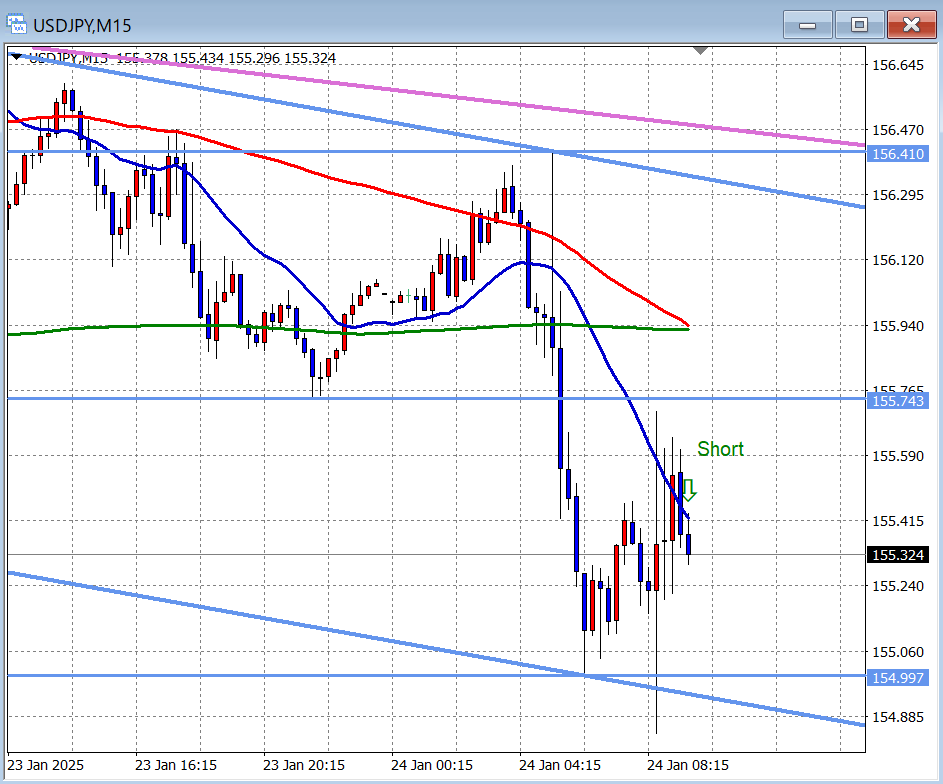943x784 pixels.
Task: Select the 156.410 horizontal level price label
Action: 898,154
